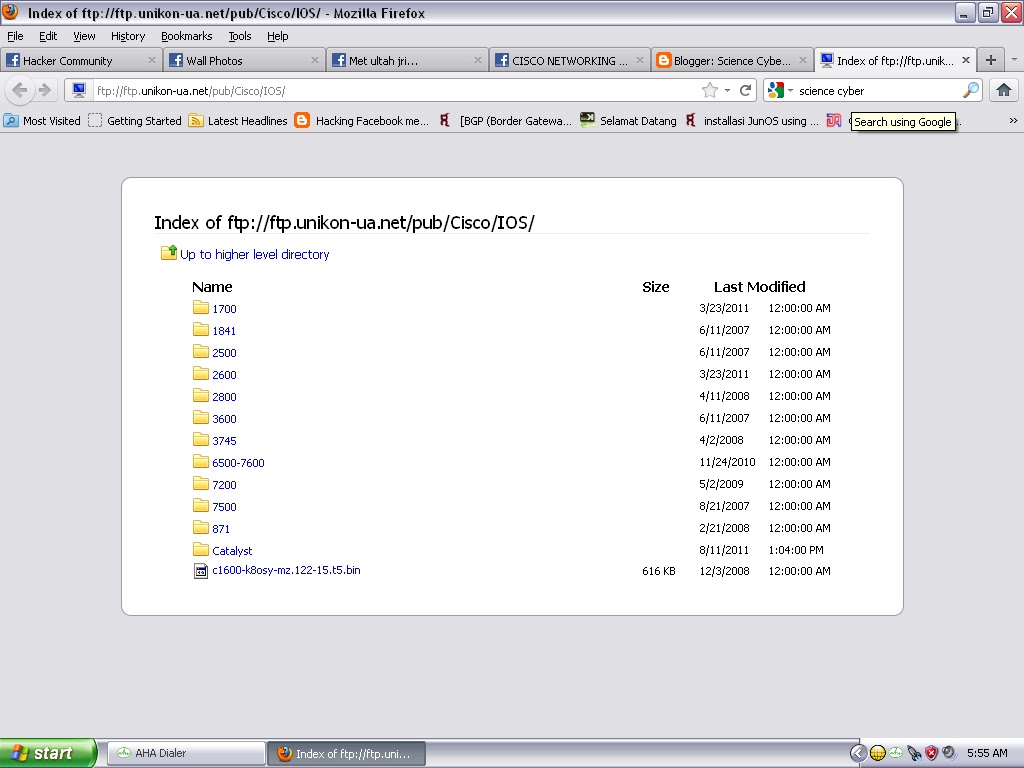Follow Up to higher level directory link
Screen dimensions: 1024x768
254,254
